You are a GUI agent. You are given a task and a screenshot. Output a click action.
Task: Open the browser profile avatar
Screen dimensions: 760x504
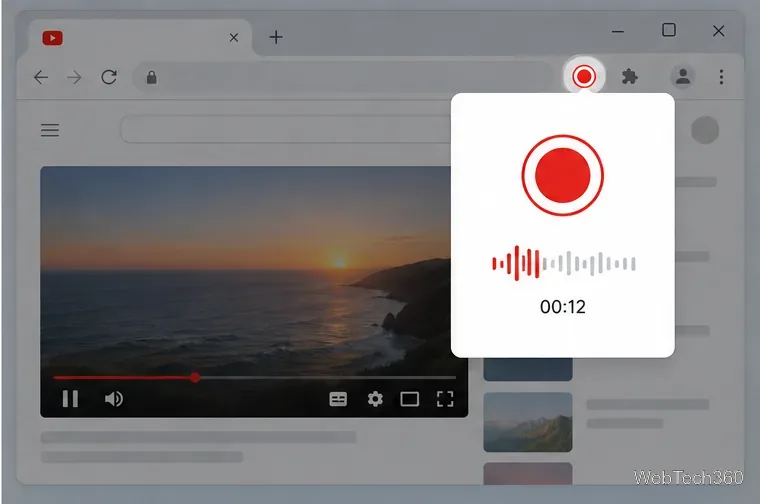pos(683,77)
